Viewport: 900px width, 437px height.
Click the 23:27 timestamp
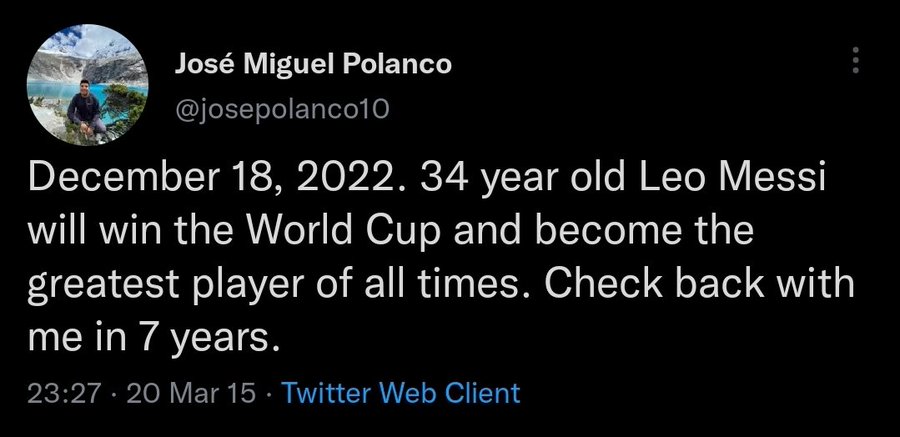pos(63,393)
